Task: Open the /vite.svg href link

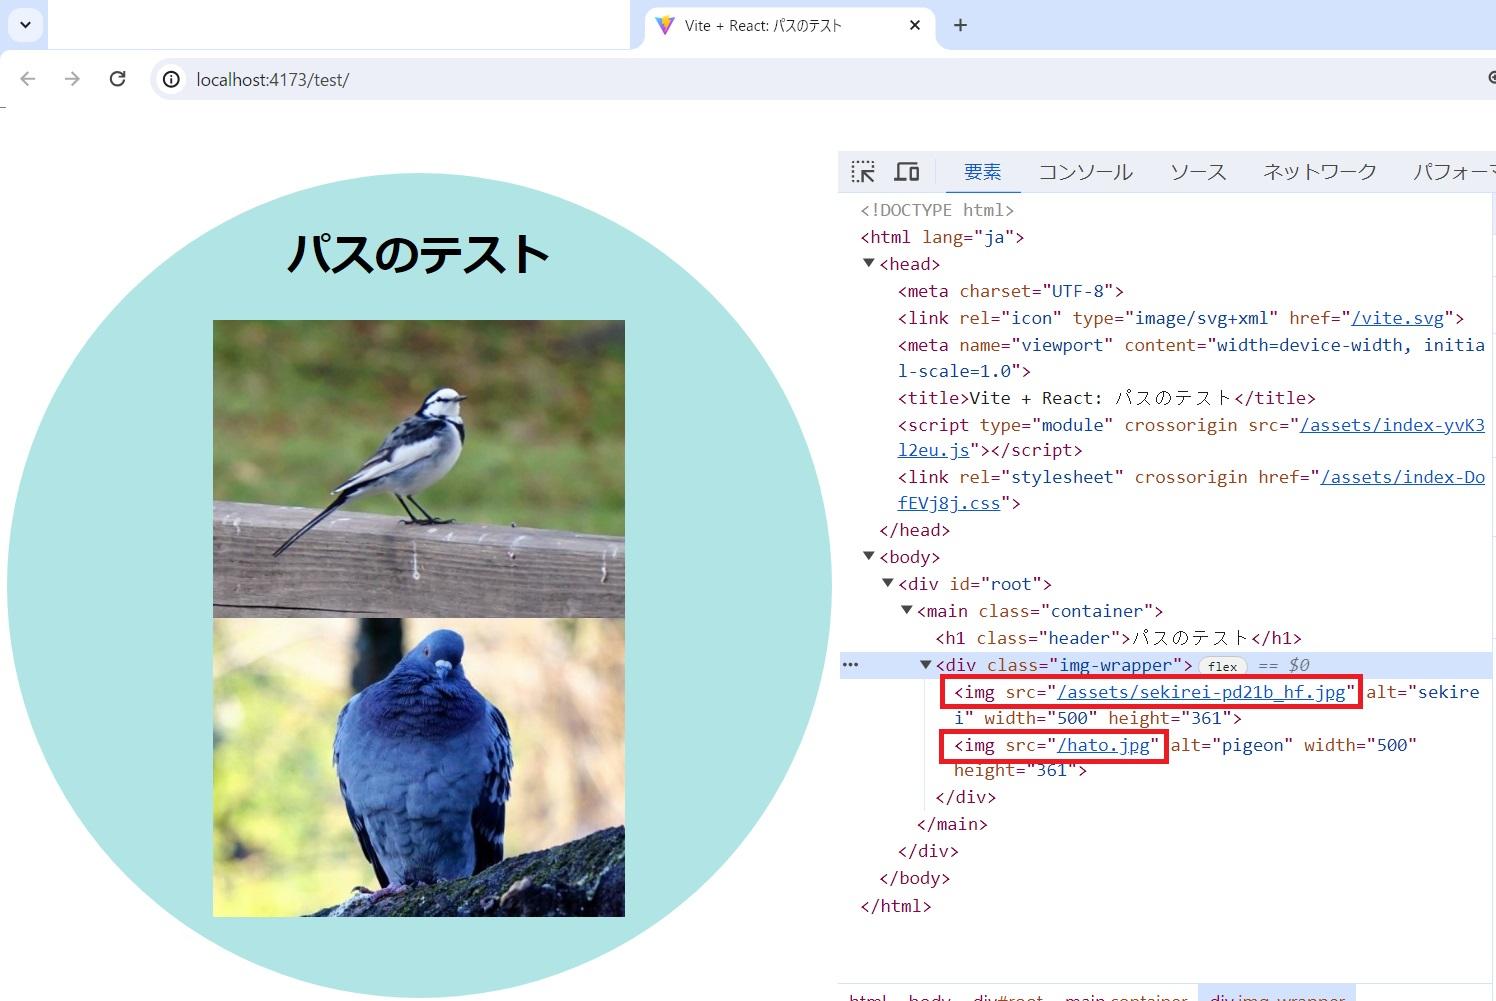Action: coord(1397,318)
